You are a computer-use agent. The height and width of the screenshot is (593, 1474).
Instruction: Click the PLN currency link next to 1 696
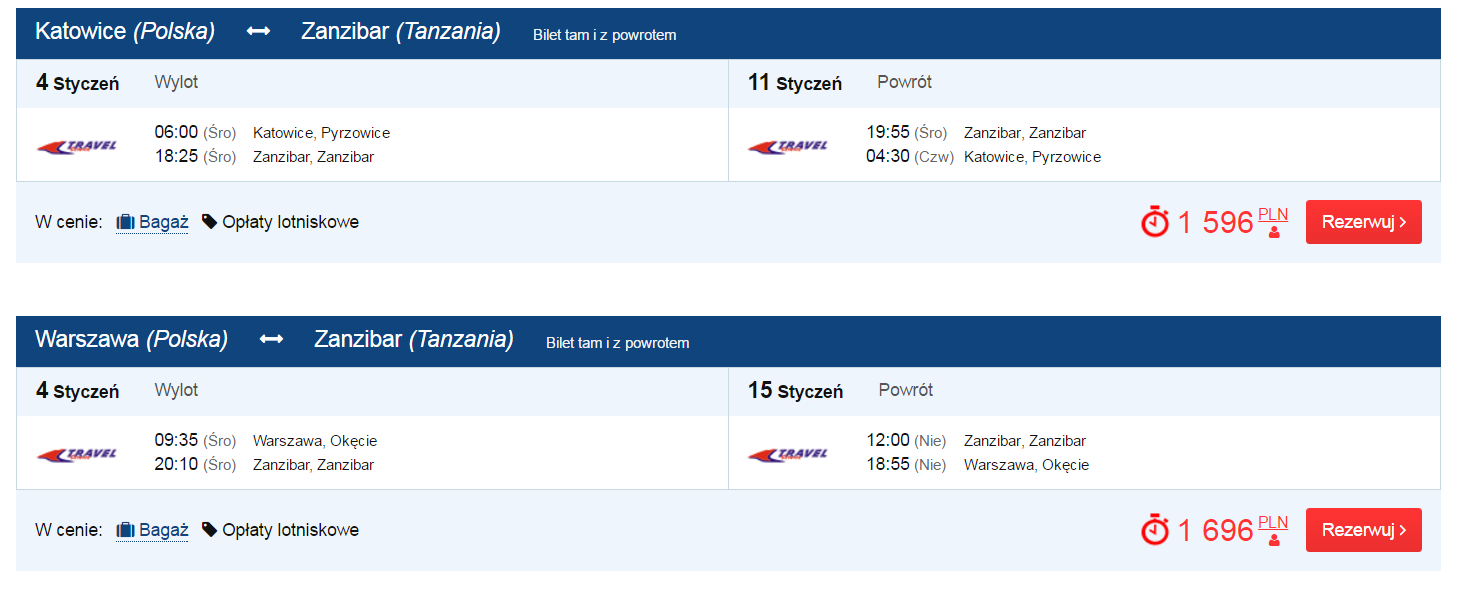1273,522
